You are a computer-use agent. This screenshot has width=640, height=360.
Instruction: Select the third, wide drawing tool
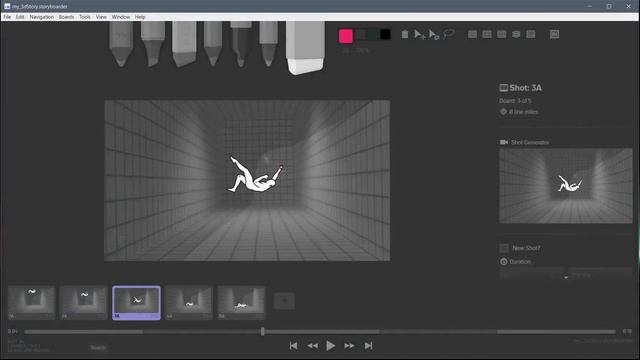184,44
